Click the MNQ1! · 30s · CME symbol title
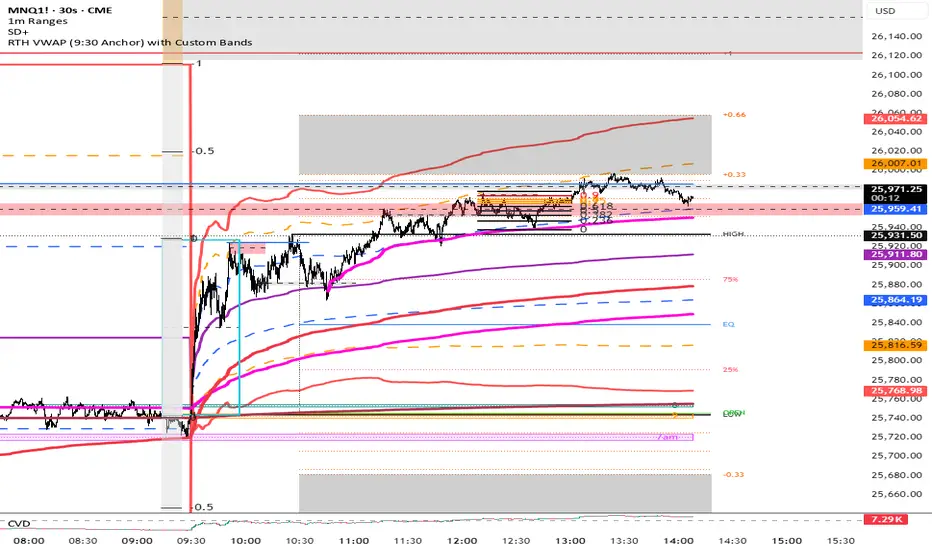This screenshot has width=932, height=550. point(60,10)
